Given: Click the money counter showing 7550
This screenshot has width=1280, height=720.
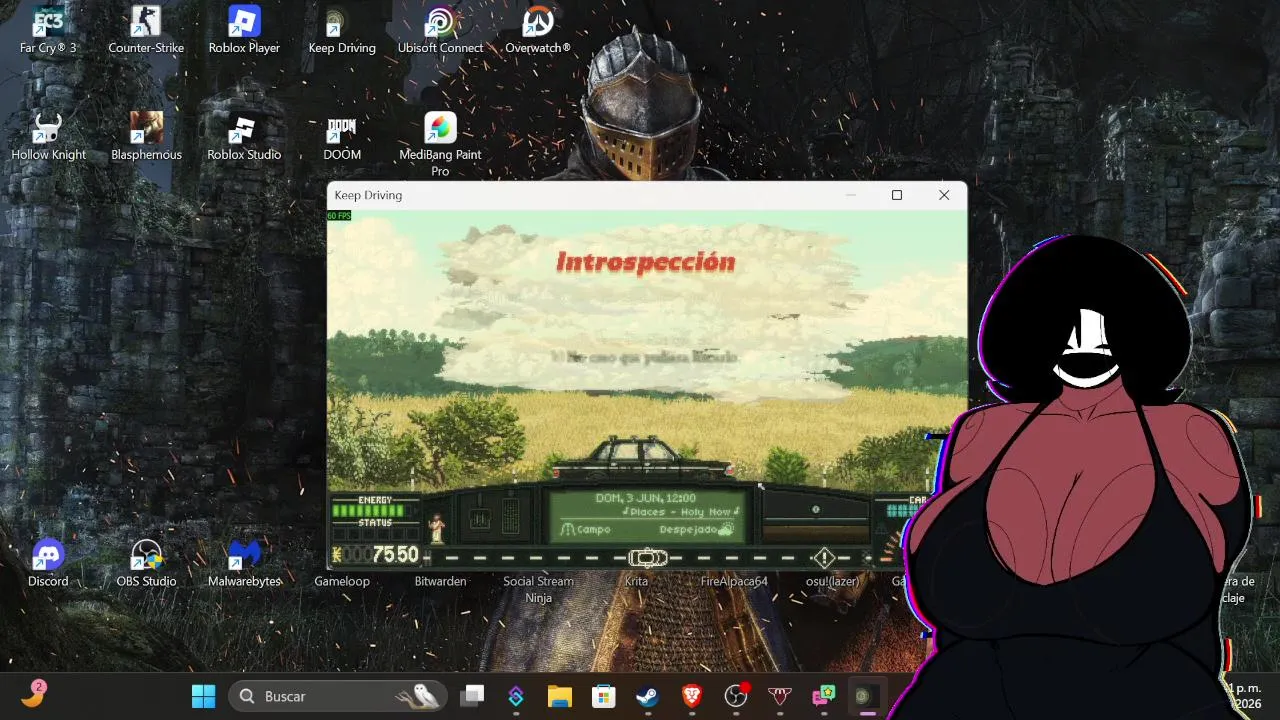Looking at the screenshot, I should coord(375,555).
